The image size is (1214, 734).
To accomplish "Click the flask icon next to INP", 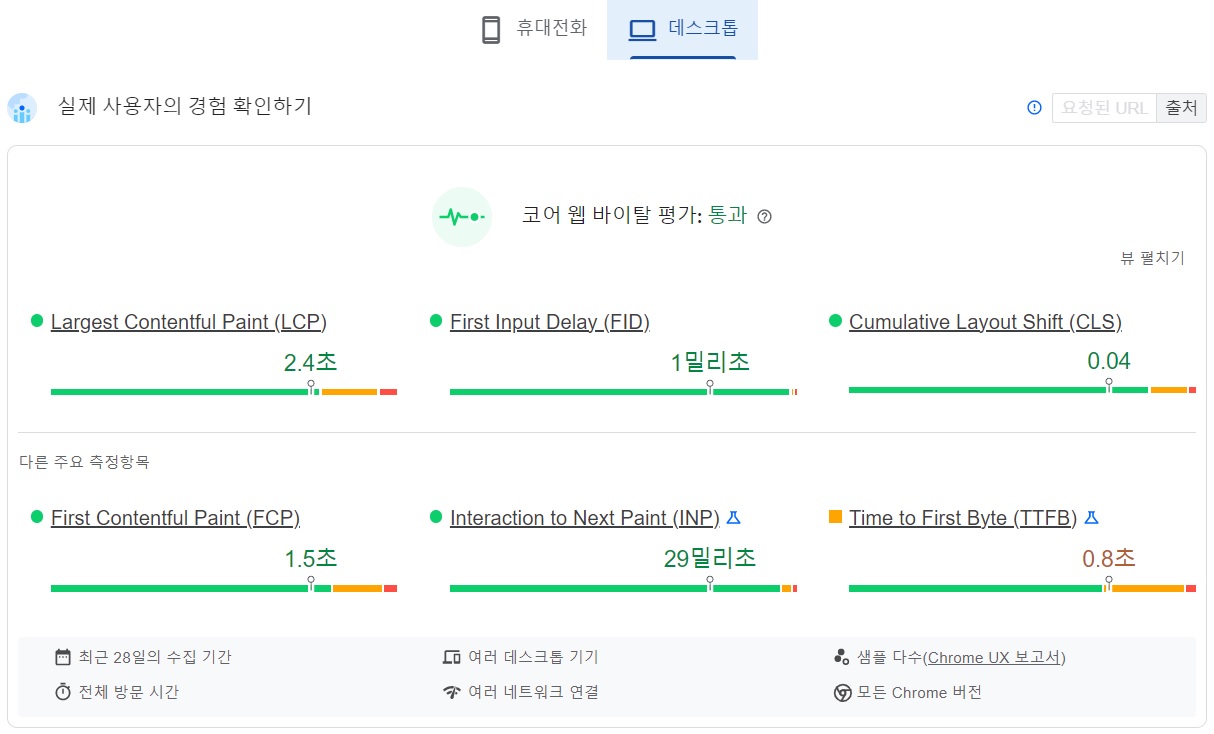I will click(x=733, y=518).
